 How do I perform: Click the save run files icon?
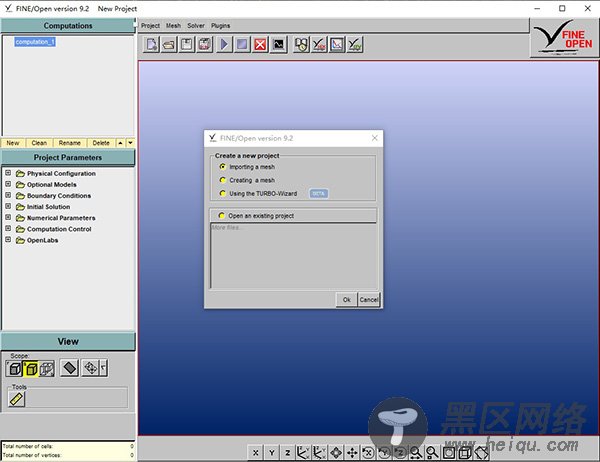click(205, 44)
